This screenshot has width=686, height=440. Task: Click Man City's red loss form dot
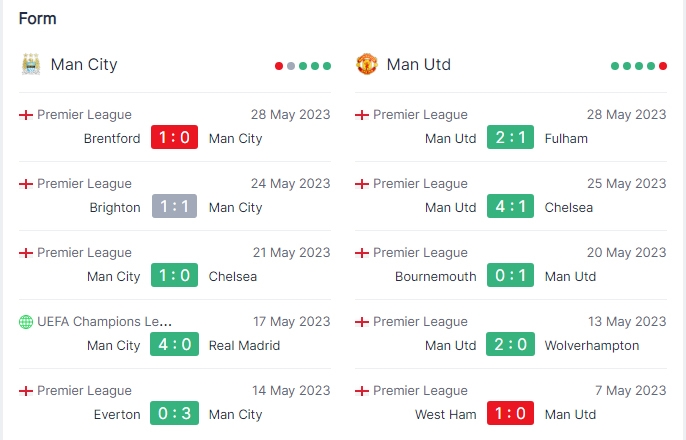point(279,66)
